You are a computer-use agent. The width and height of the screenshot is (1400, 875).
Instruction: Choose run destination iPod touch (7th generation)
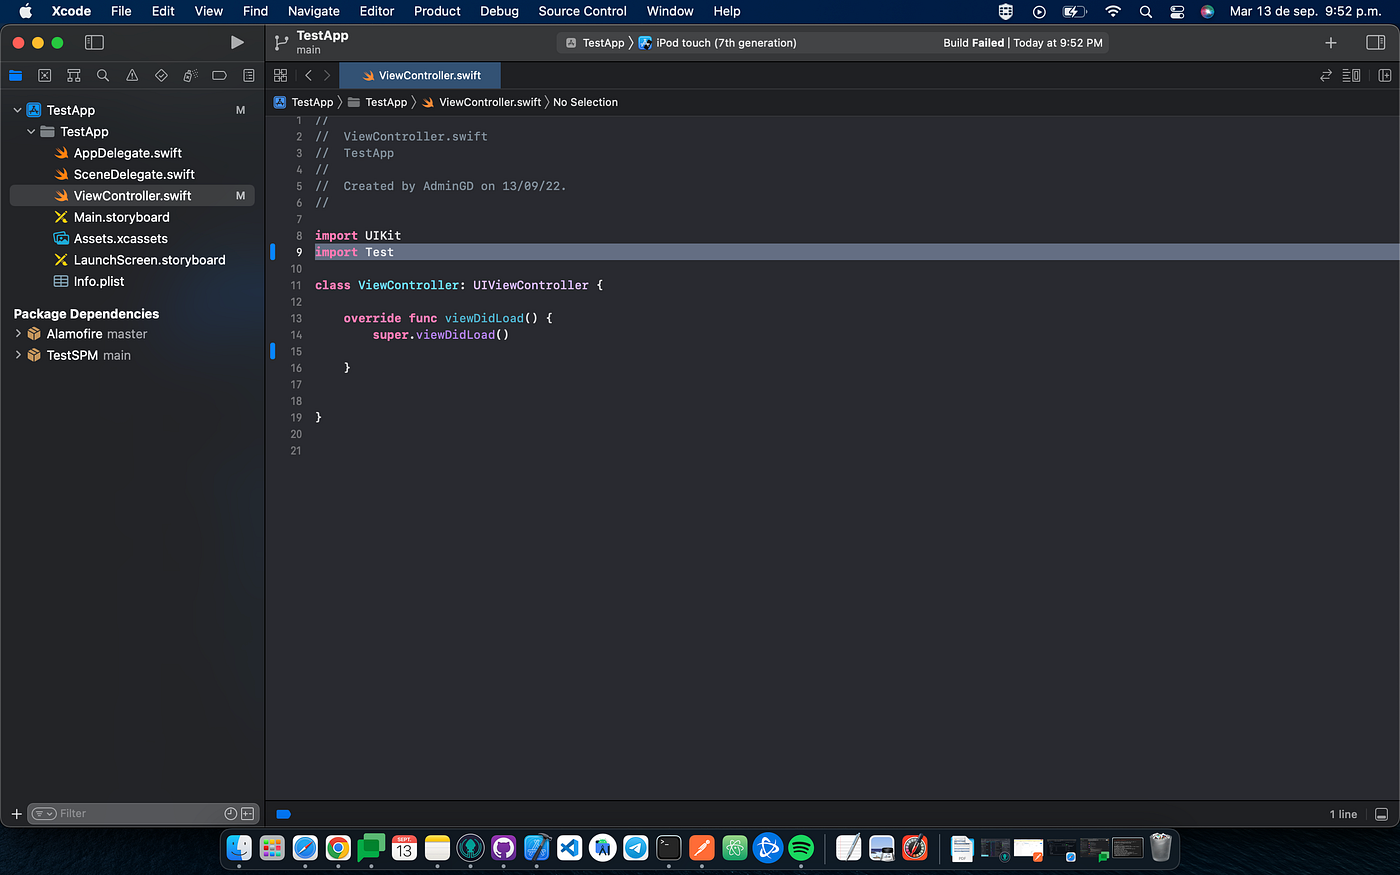coord(718,43)
